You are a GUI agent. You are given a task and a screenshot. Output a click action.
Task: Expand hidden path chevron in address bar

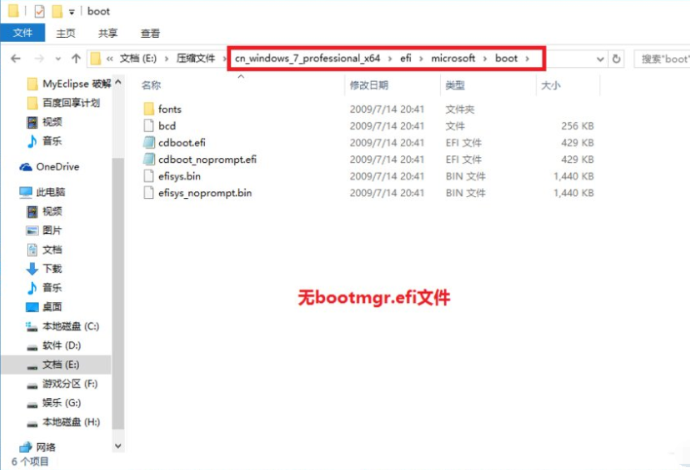click(110, 59)
